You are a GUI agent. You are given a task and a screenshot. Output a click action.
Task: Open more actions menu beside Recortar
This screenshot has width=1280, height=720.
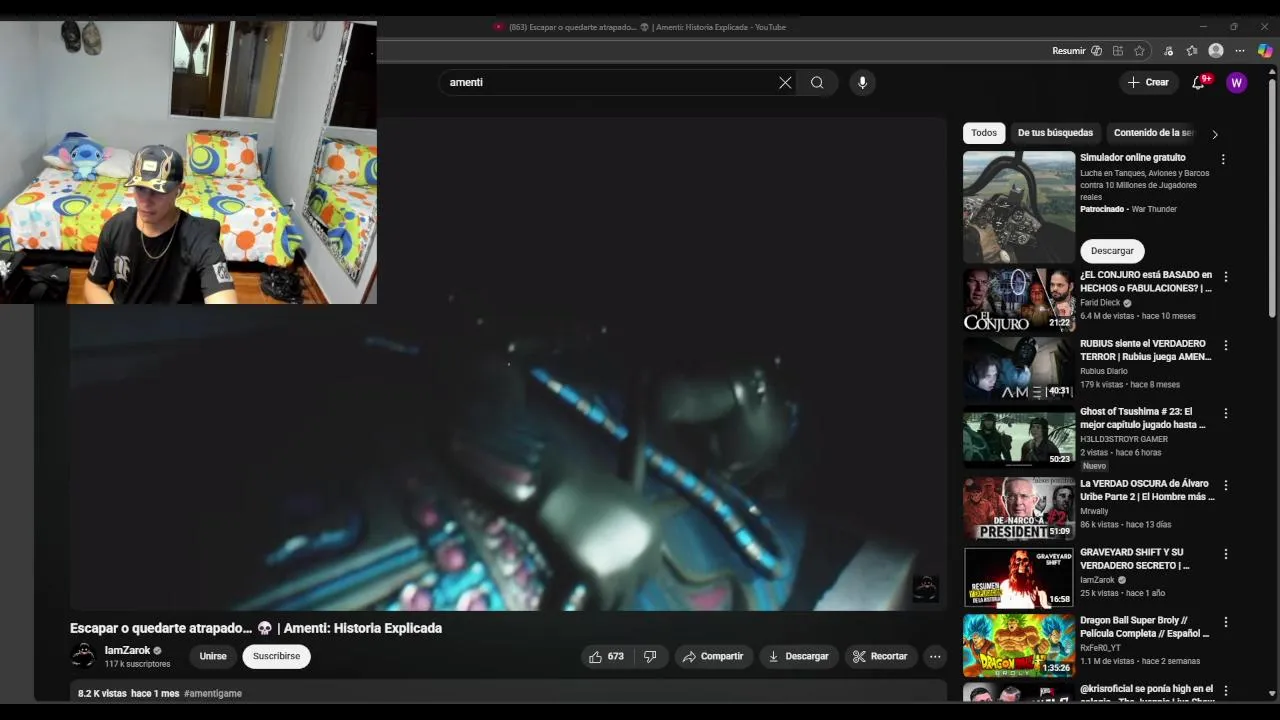(935, 656)
